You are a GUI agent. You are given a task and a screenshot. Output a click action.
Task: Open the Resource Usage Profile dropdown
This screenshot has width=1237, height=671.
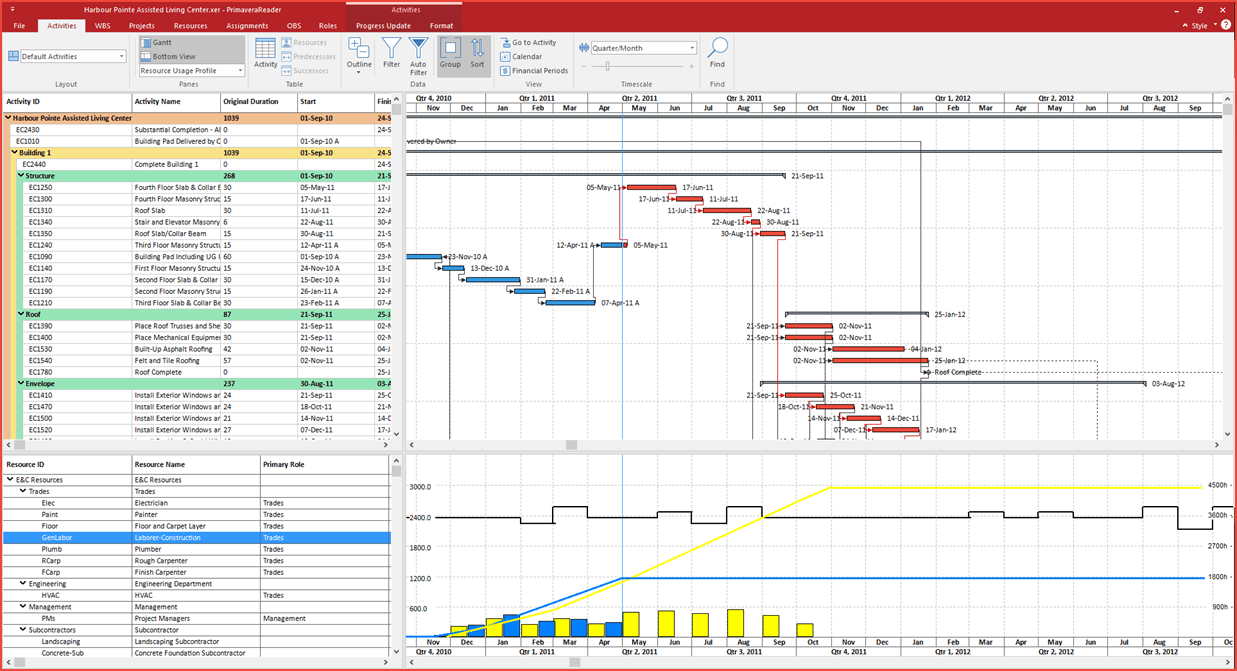click(240, 71)
